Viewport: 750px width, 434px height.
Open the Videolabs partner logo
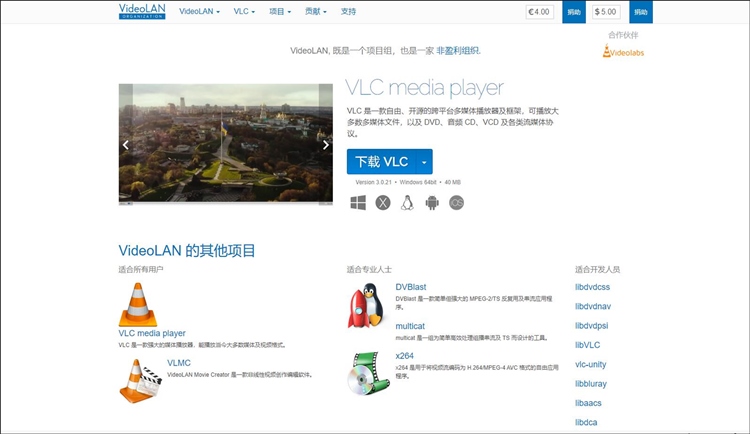click(623, 51)
